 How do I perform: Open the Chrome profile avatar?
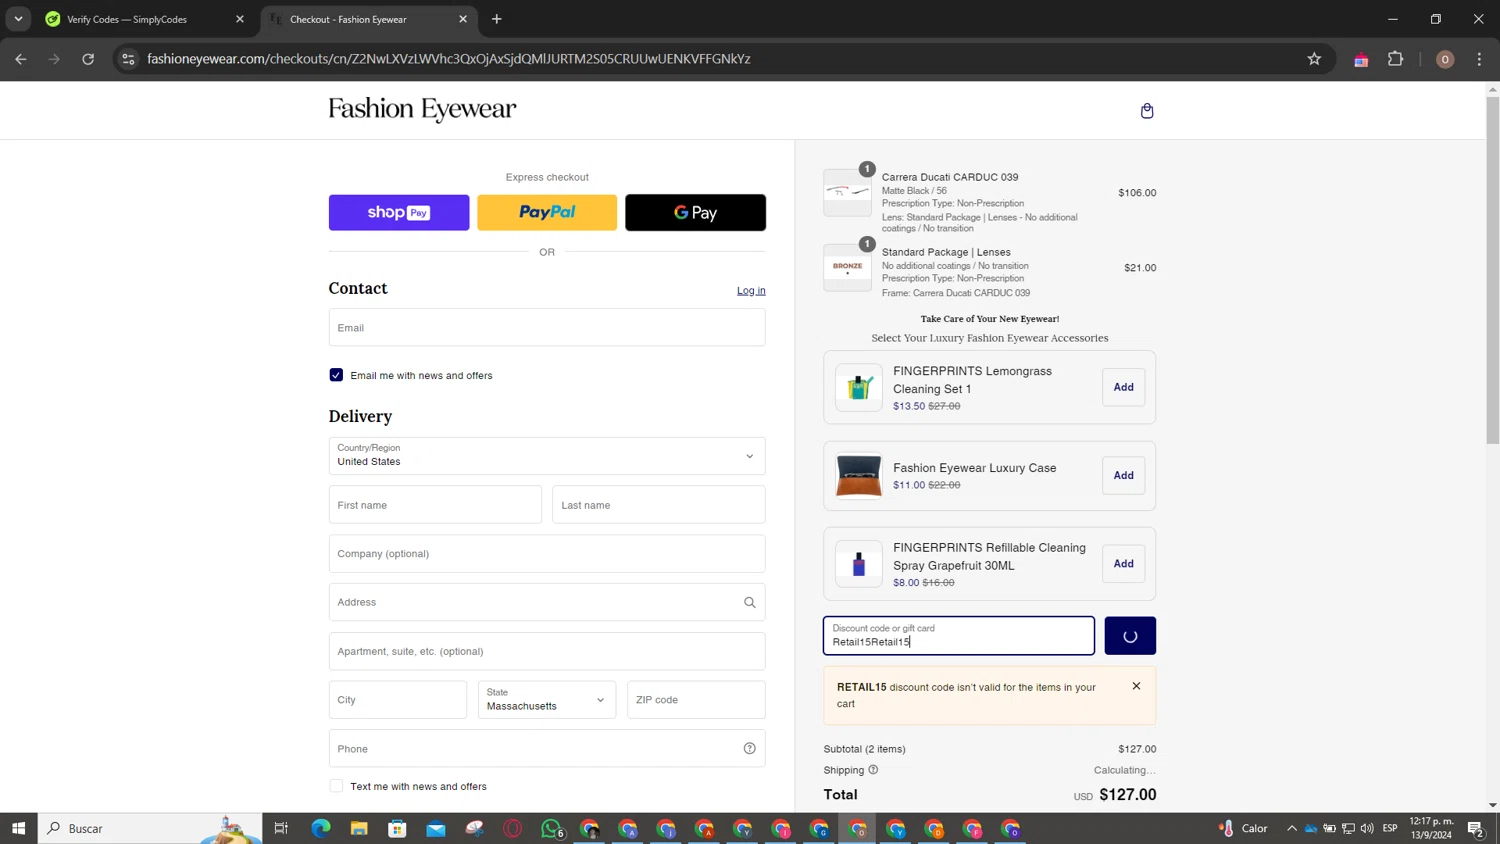click(1445, 59)
